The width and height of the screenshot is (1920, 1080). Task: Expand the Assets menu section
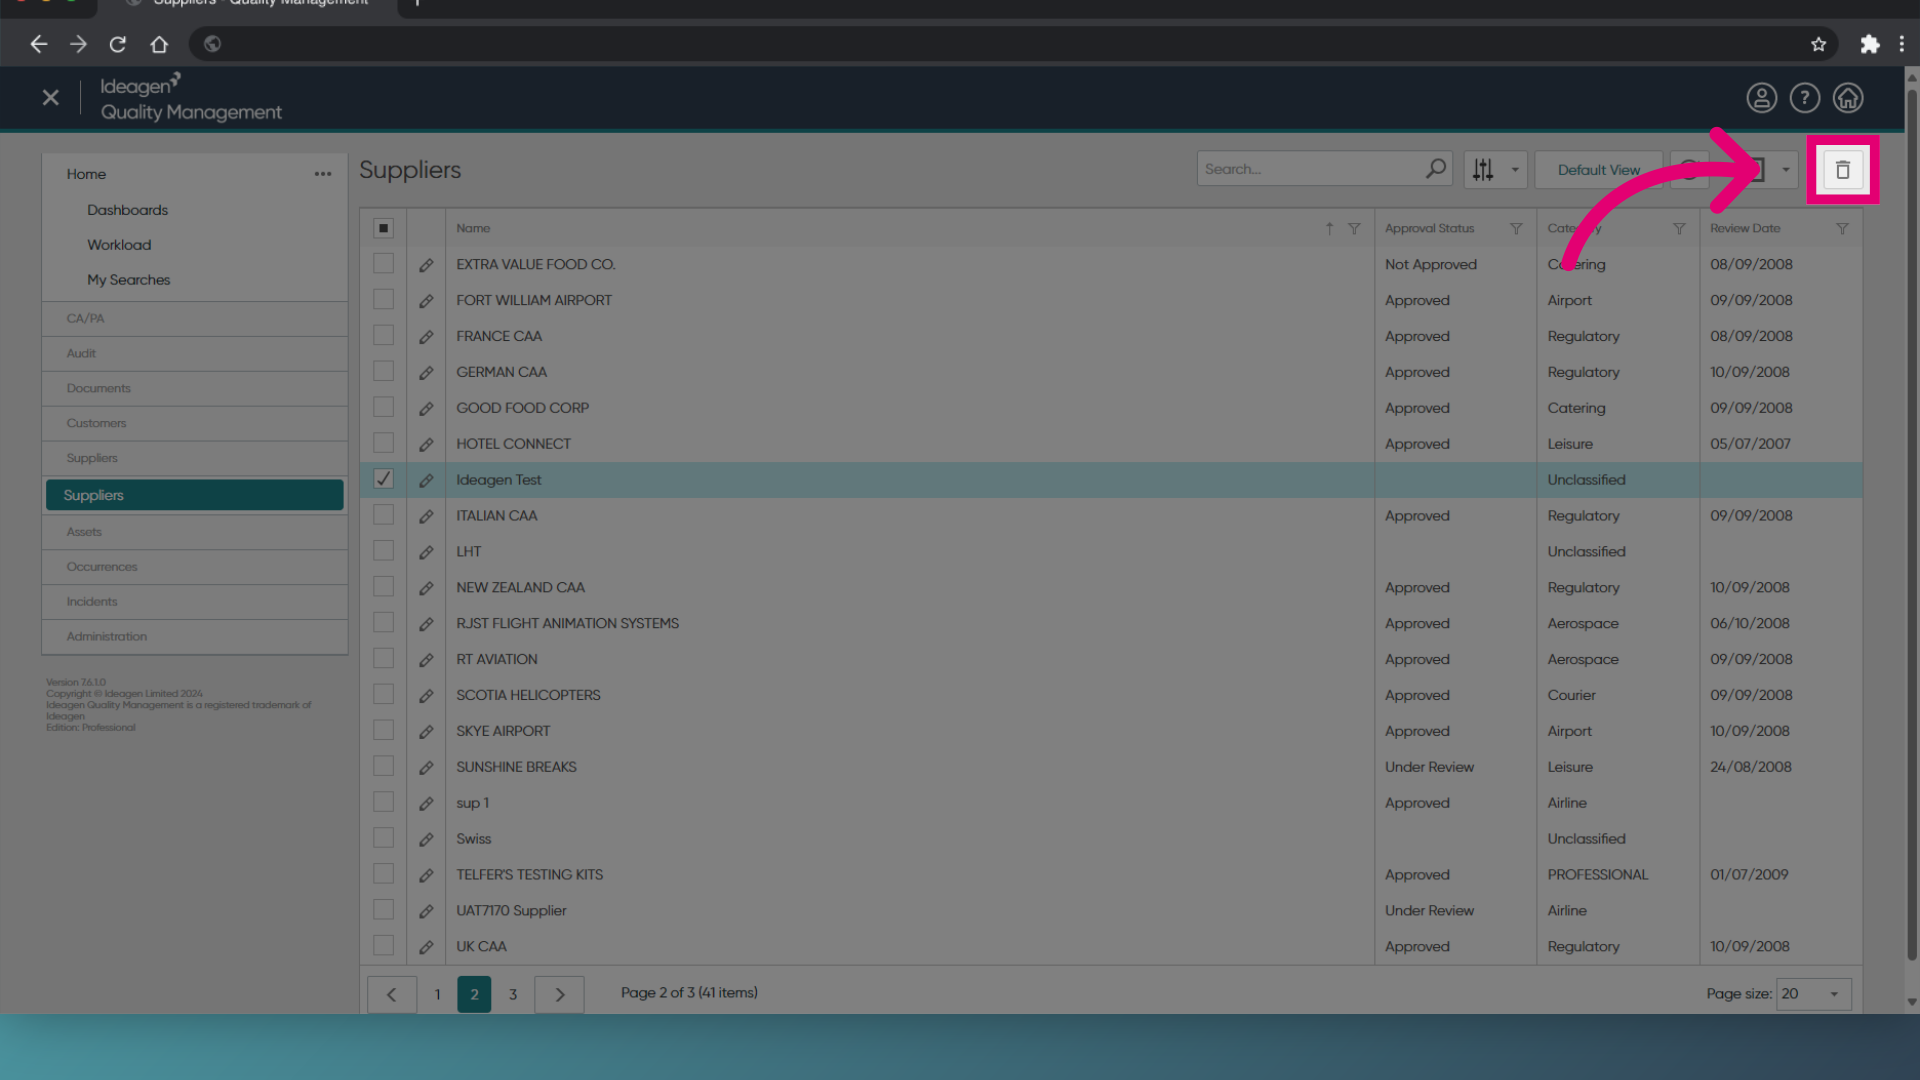pos(195,533)
